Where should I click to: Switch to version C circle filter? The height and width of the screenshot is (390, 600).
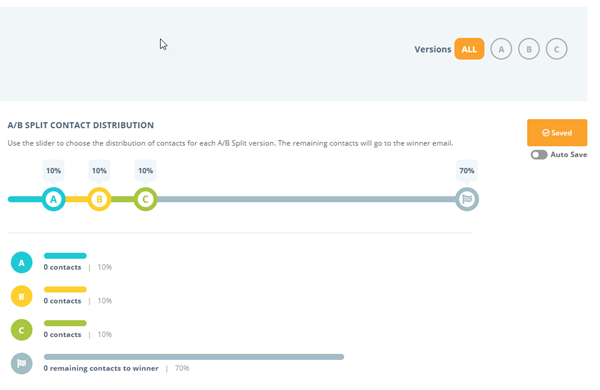coord(556,49)
